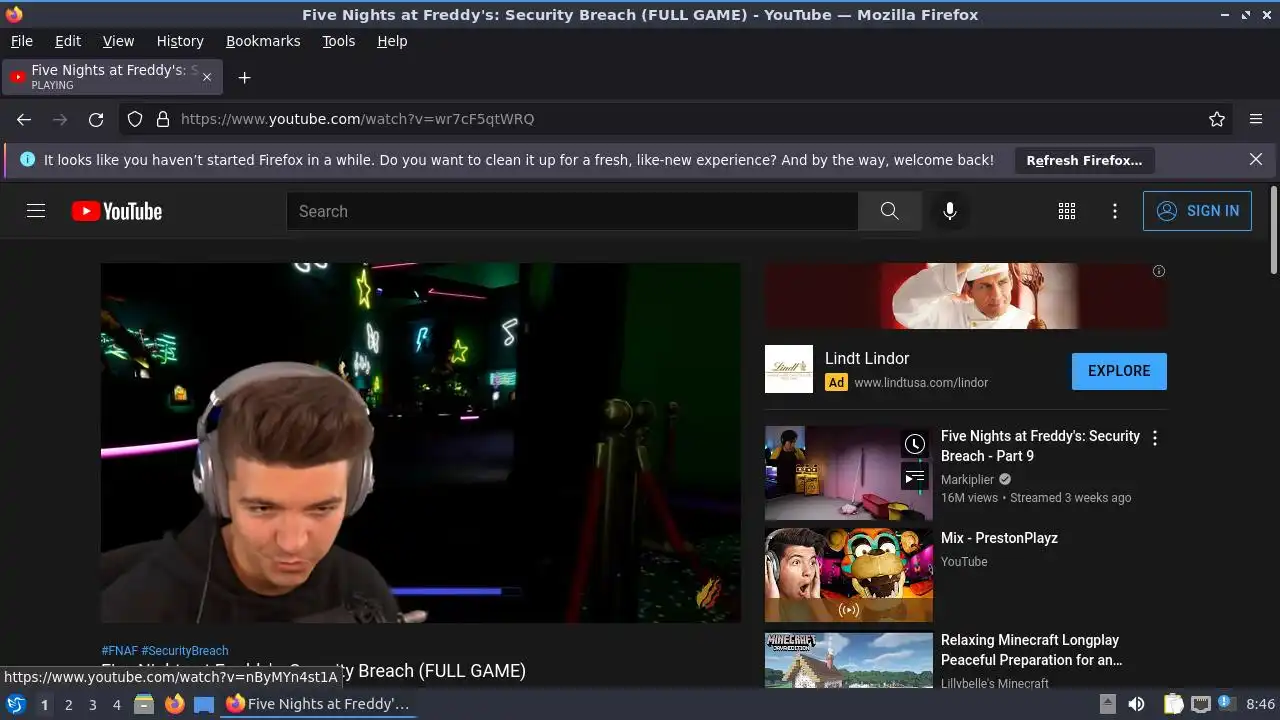Click the Relaxing Minecraft Longplay title
The height and width of the screenshot is (720, 1280).
point(1031,650)
